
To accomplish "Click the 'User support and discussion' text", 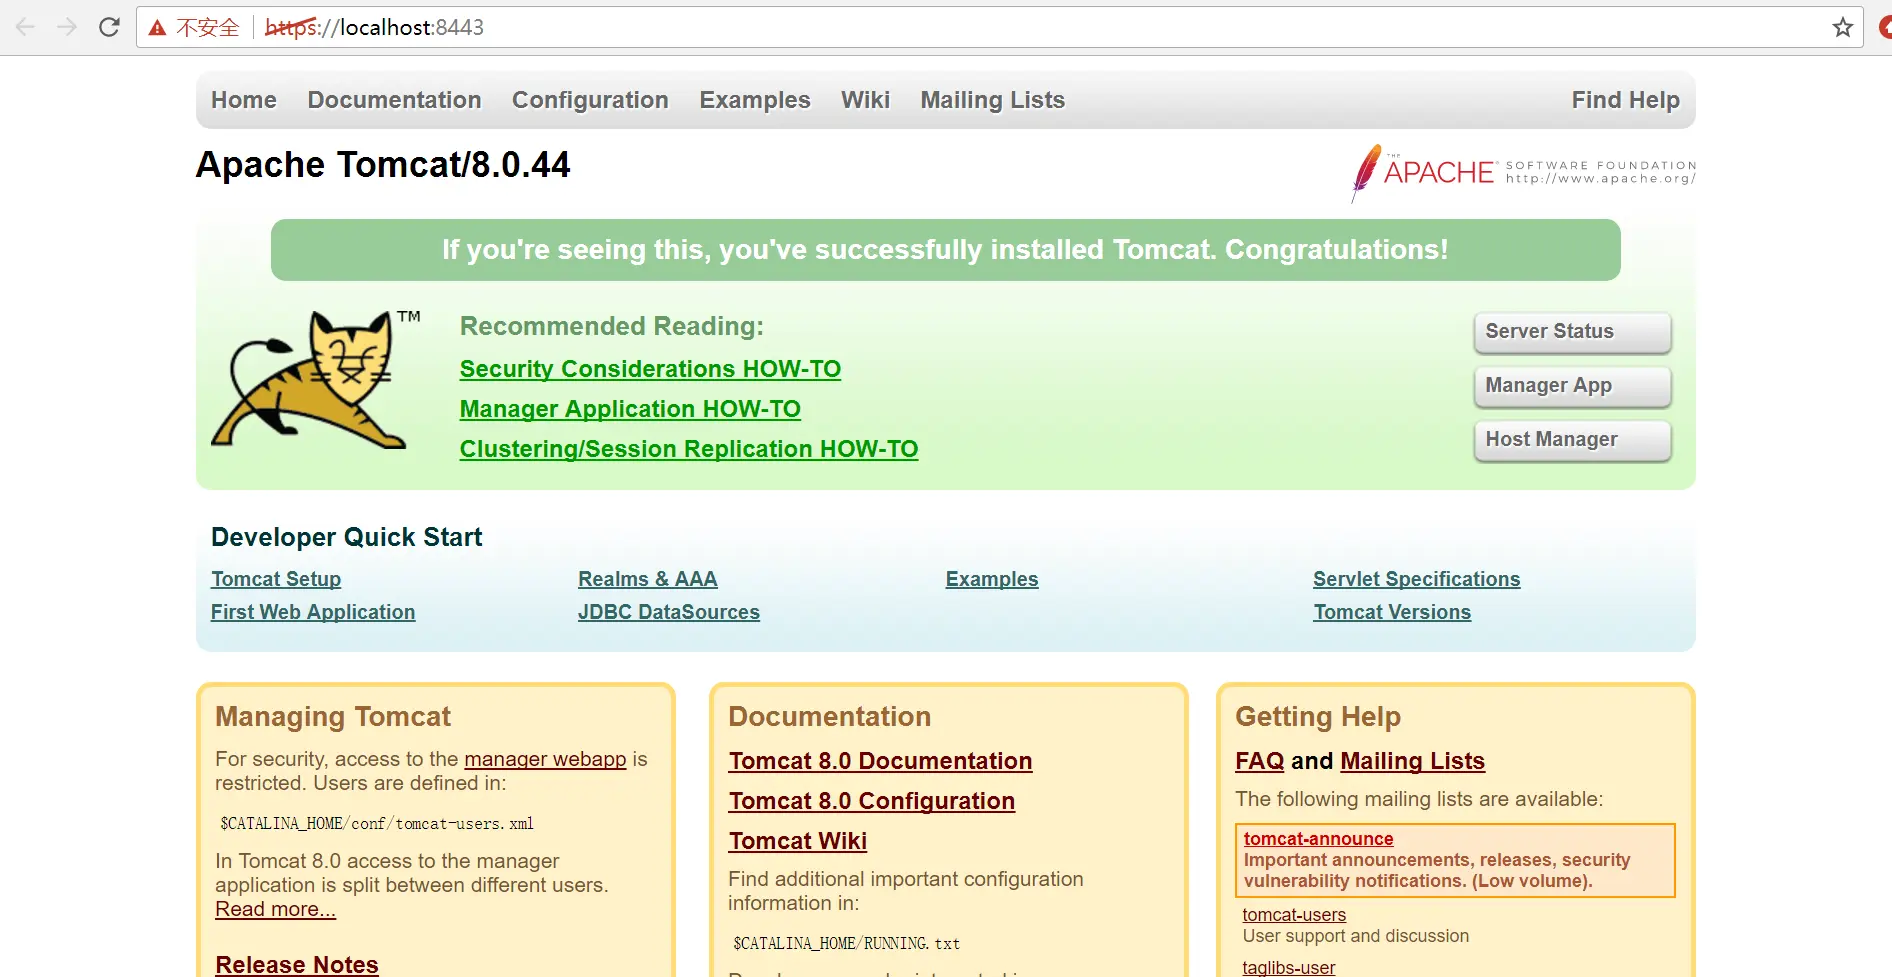I will click(x=1356, y=936).
